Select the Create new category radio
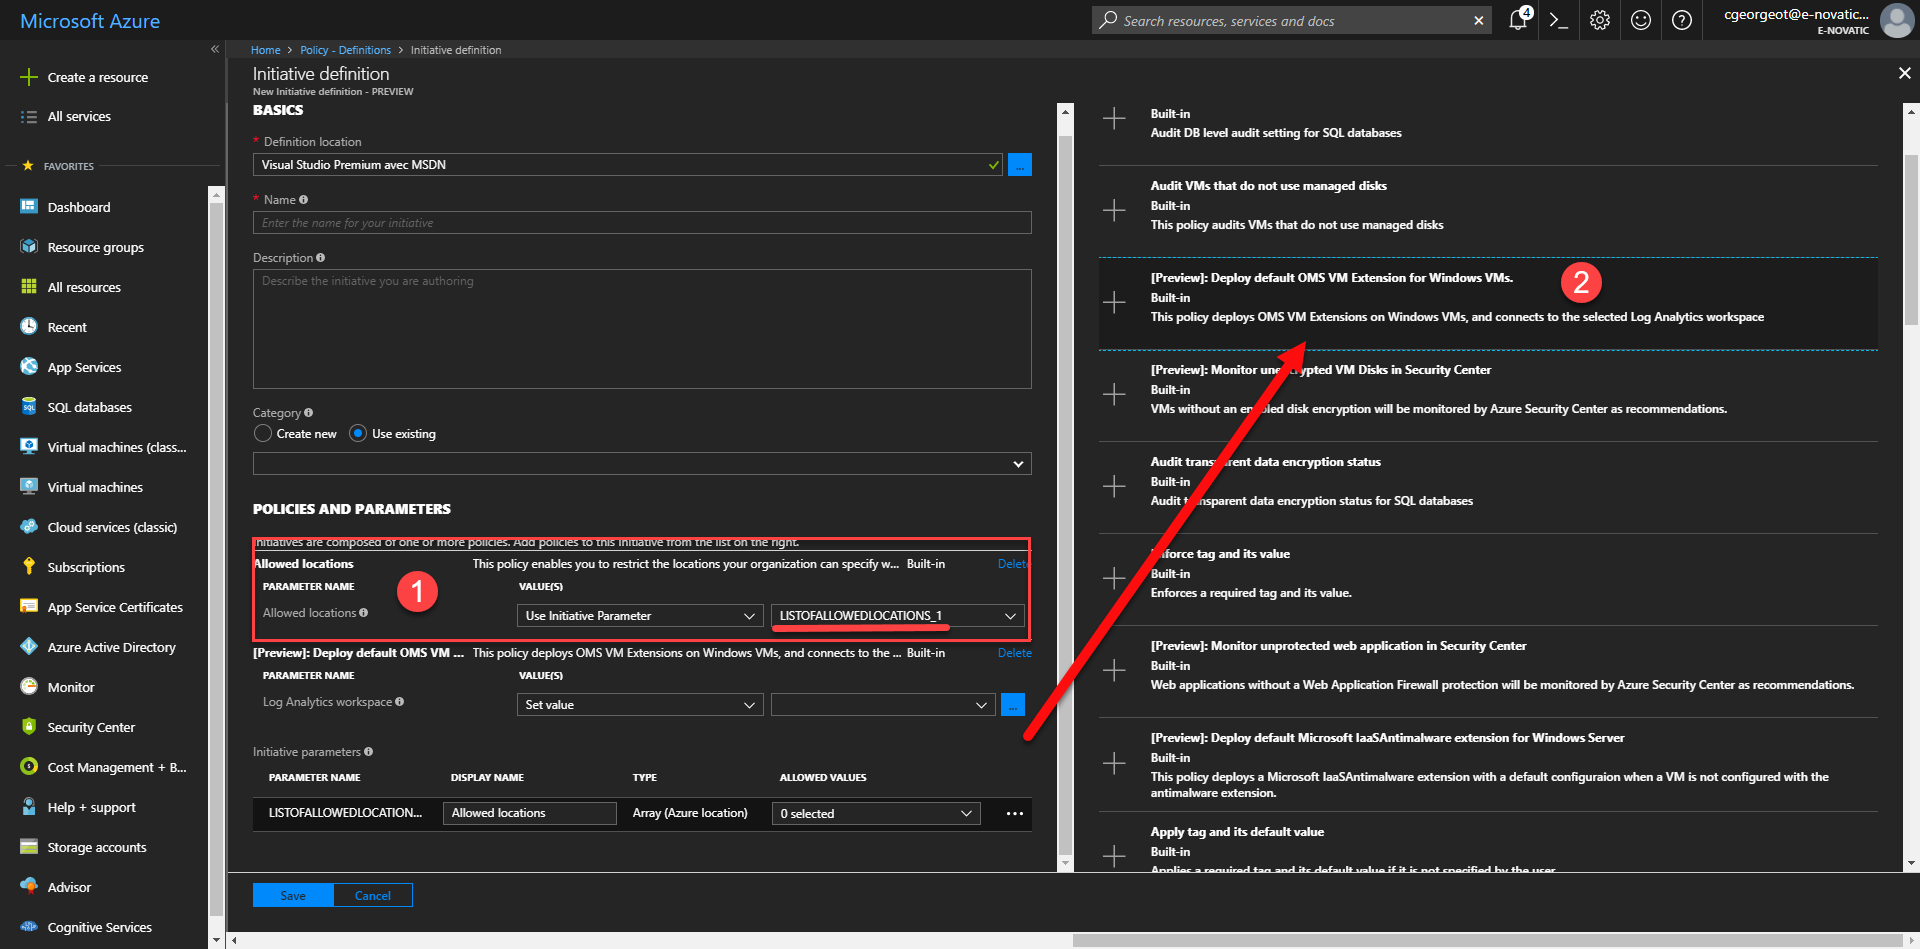This screenshot has width=1920, height=949. pyautogui.click(x=263, y=433)
